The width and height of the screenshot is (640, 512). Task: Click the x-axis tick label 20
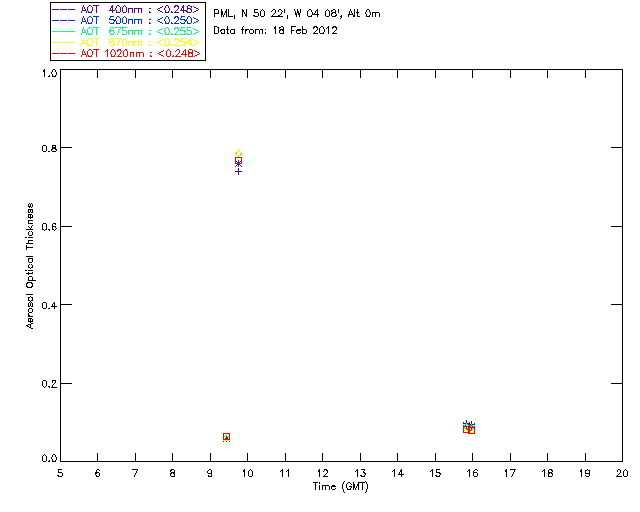(x=622, y=474)
